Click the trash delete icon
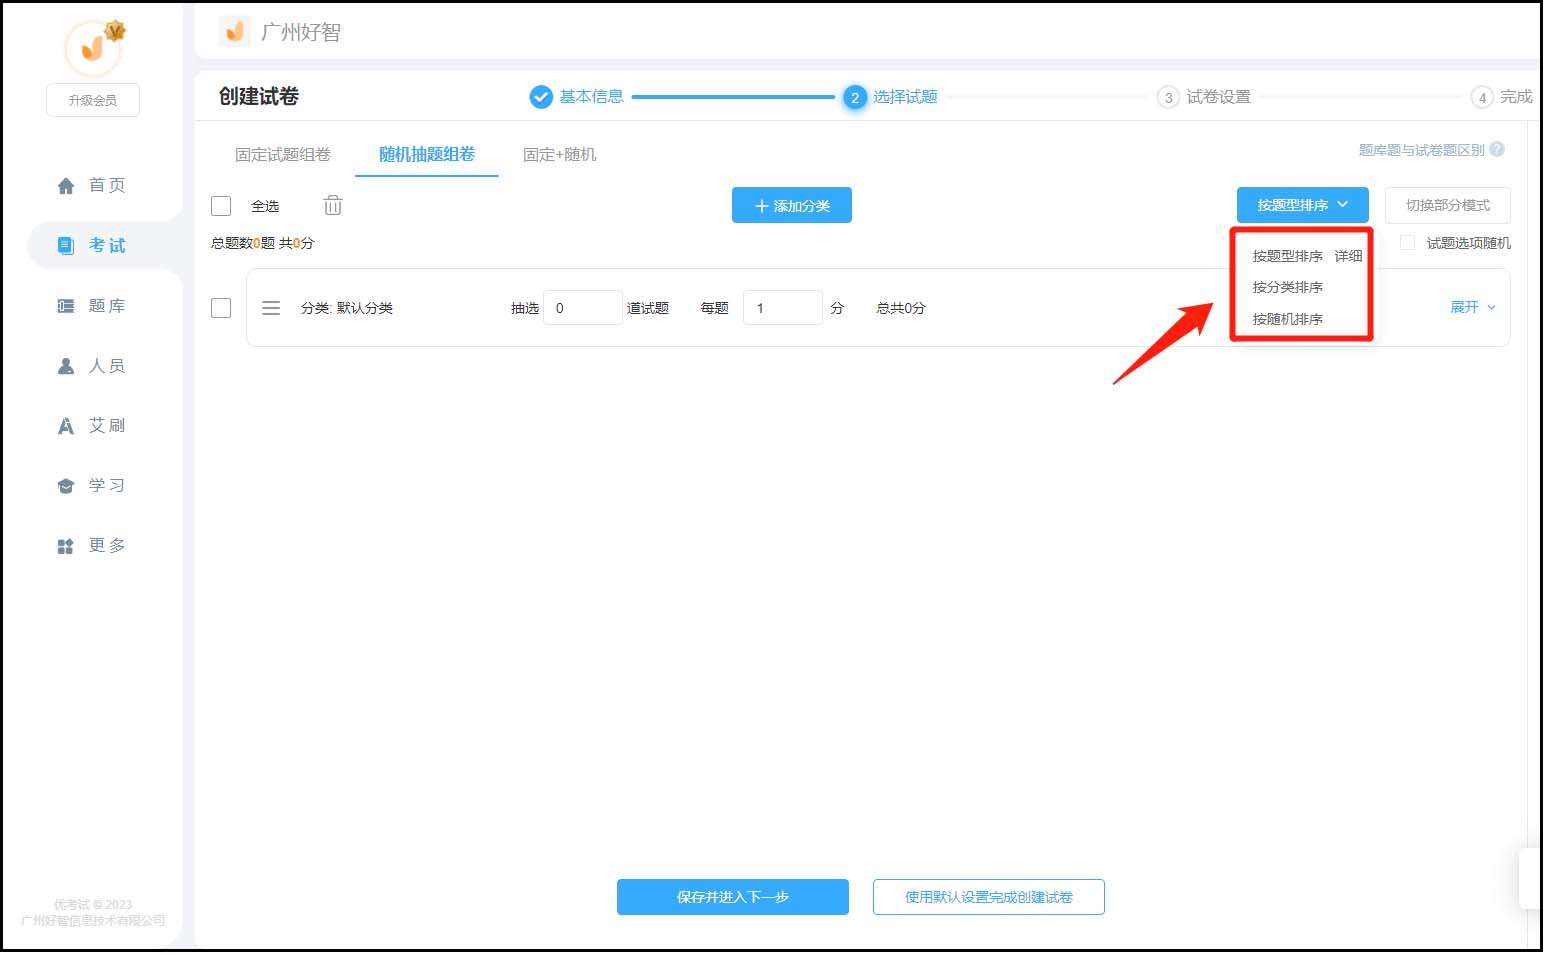This screenshot has height=955, width=1545. [333, 206]
